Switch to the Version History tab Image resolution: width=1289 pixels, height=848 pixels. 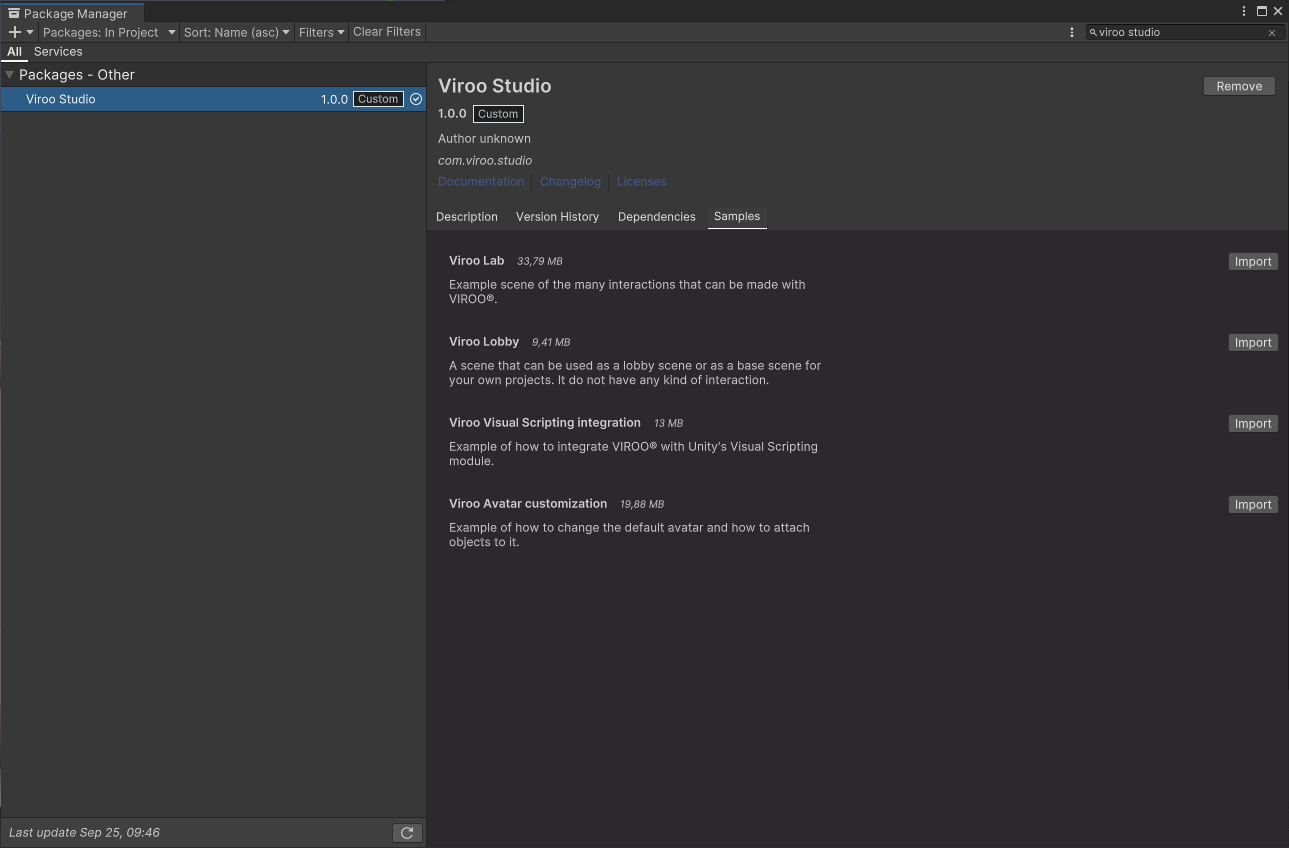(x=557, y=217)
